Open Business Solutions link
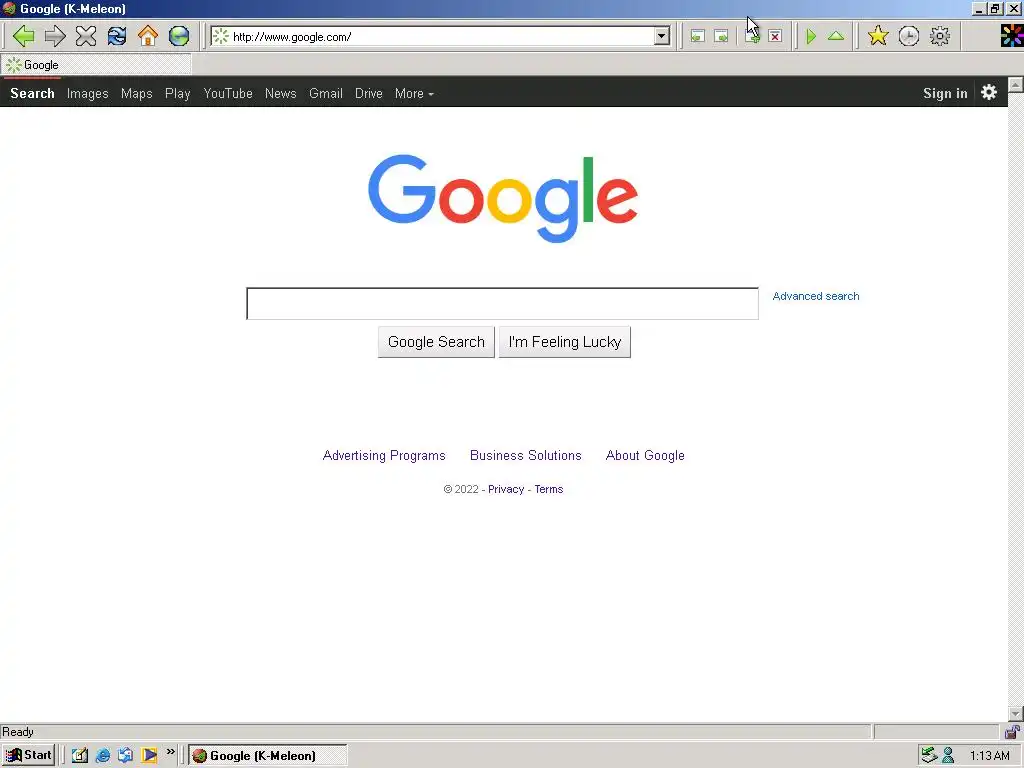The image size is (1024, 768). pos(526,455)
